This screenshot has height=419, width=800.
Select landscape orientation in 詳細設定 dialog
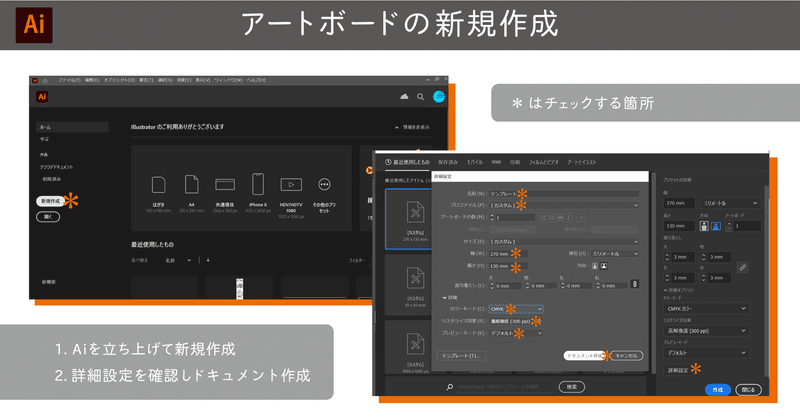pyautogui.click(x=604, y=266)
